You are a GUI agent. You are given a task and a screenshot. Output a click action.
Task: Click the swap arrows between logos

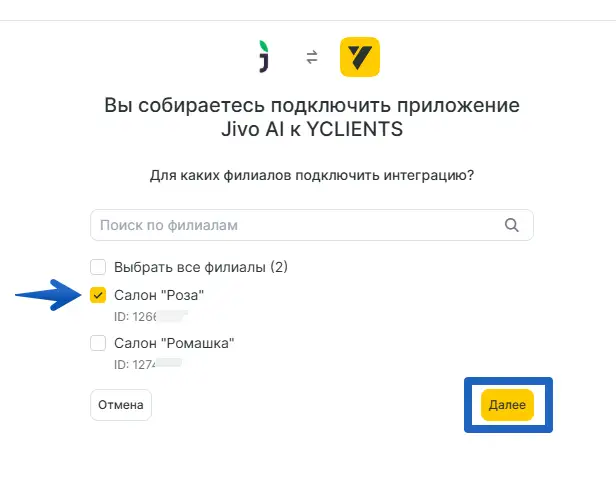(311, 58)
